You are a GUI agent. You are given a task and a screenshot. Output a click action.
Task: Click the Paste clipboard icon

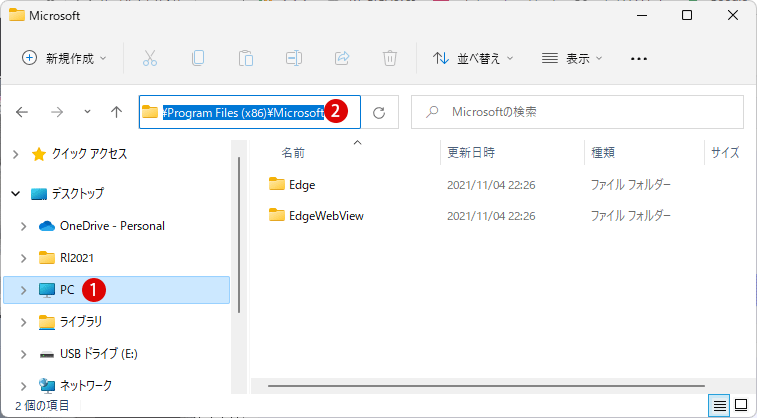(x=246, y=58)
